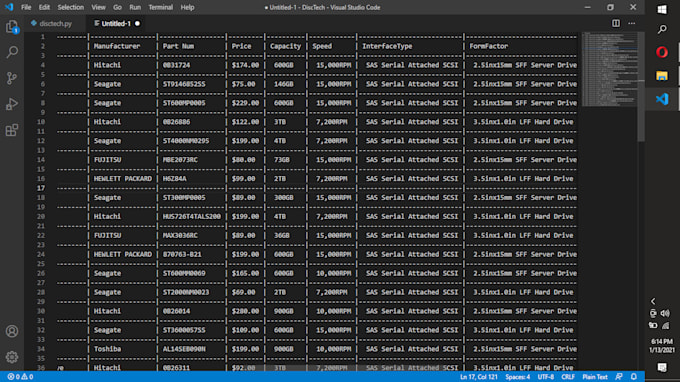Click part number ST4000NM0295
This screenshot has width=680, height=382.
[186, 141]
